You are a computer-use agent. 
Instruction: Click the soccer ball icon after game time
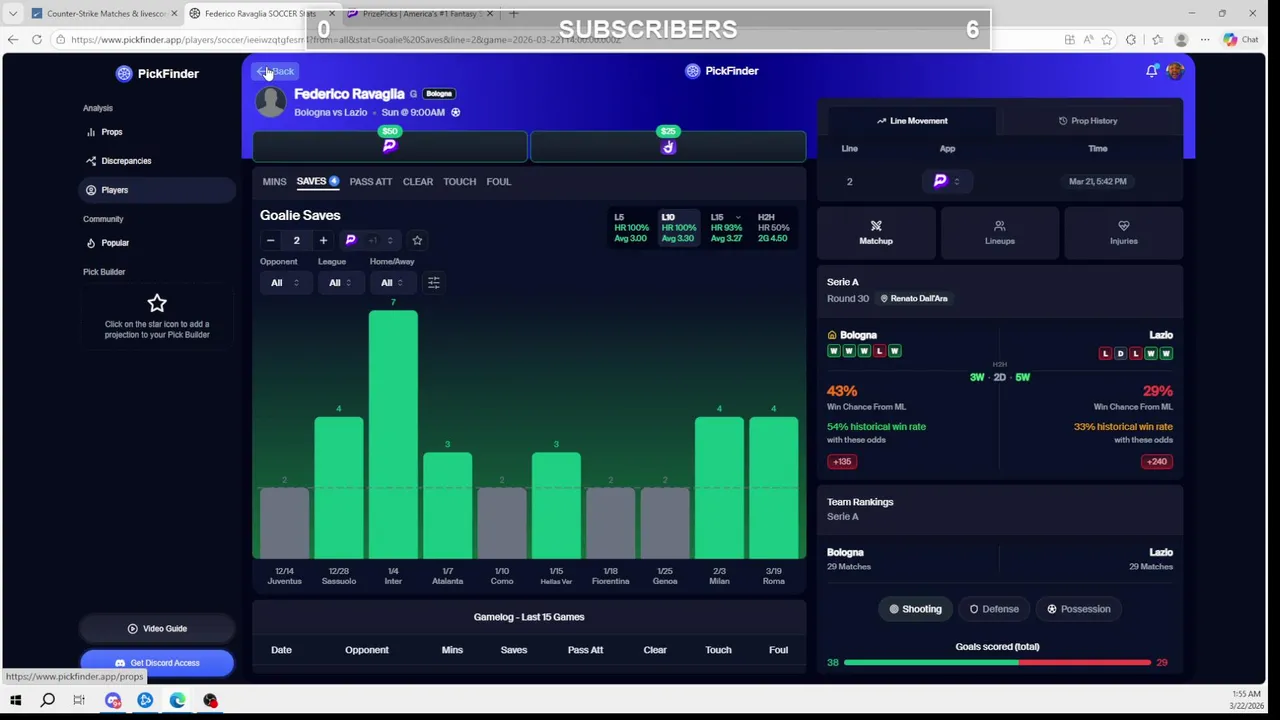click(x=455, y=112)
